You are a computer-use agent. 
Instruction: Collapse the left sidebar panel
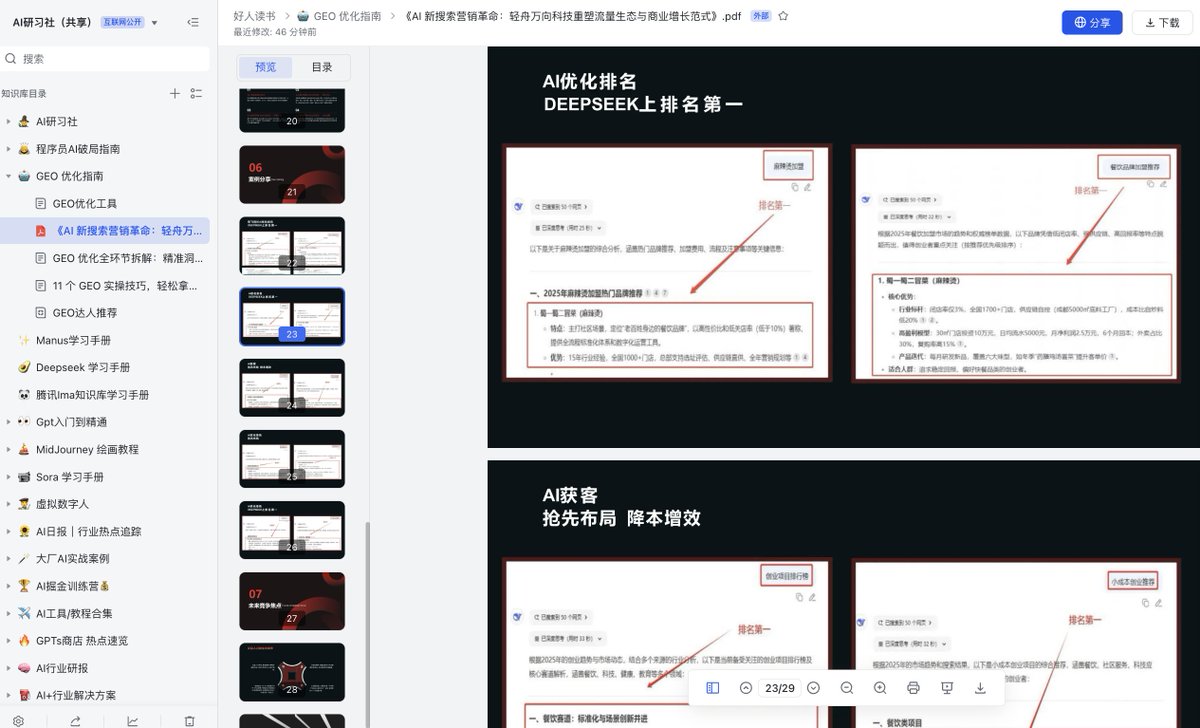(x=193, y=22)
